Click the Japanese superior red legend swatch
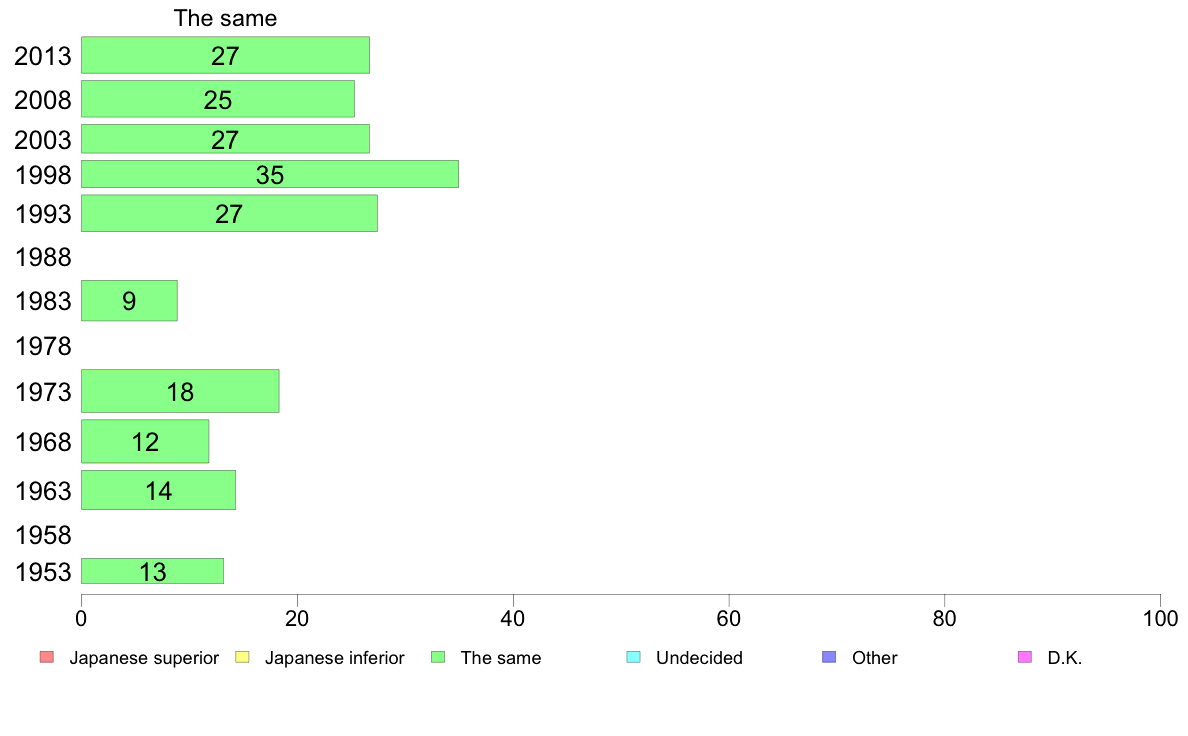Image resolution: width=1188 pixels, height=736 pixels. [x=47, y=657]
